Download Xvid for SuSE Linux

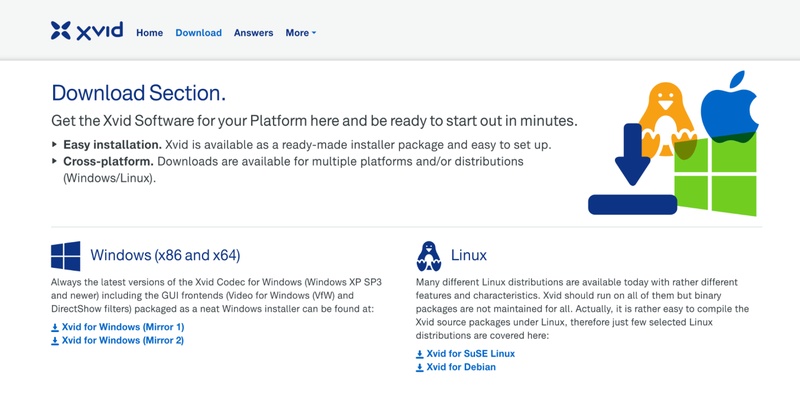[x=470, y=354]
